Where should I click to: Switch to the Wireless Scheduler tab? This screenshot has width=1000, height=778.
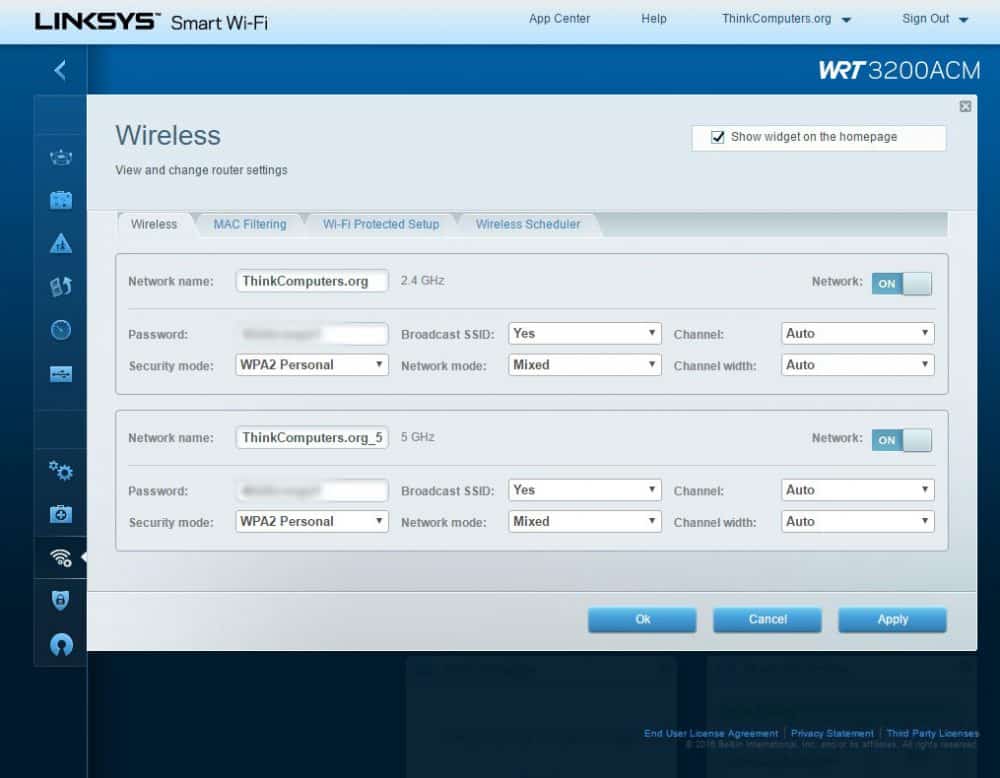(x=528, y=224)
